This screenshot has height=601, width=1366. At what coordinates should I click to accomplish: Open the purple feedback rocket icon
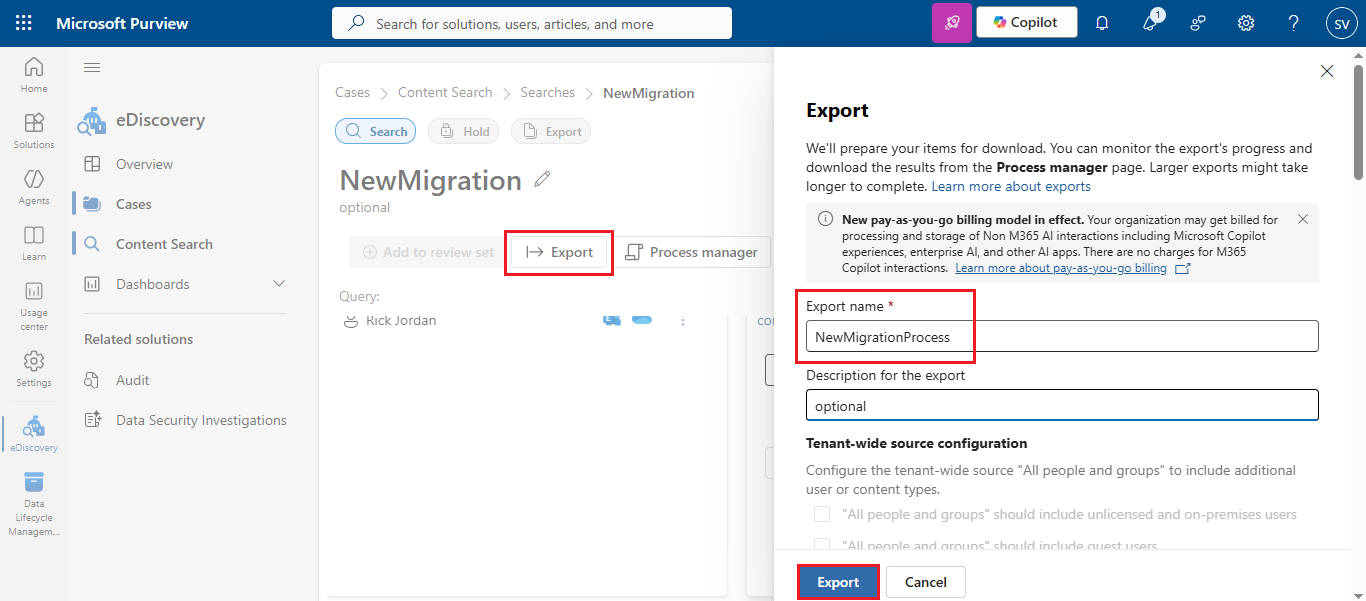coord(951,23)
